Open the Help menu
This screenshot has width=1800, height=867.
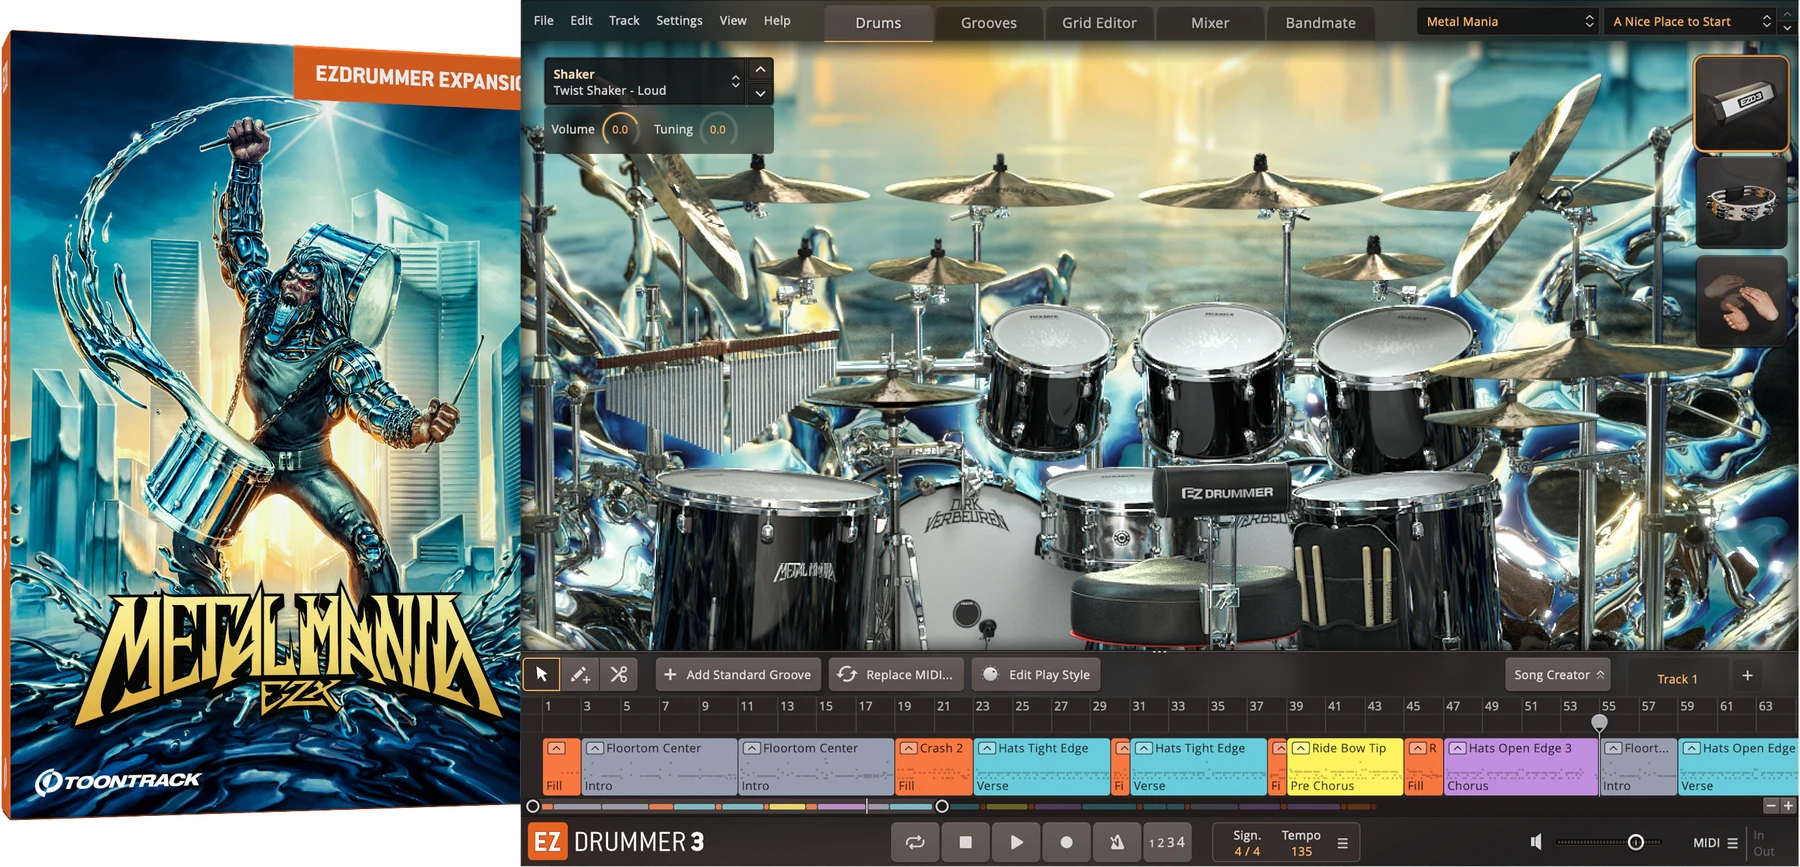[x=777, y=20]
